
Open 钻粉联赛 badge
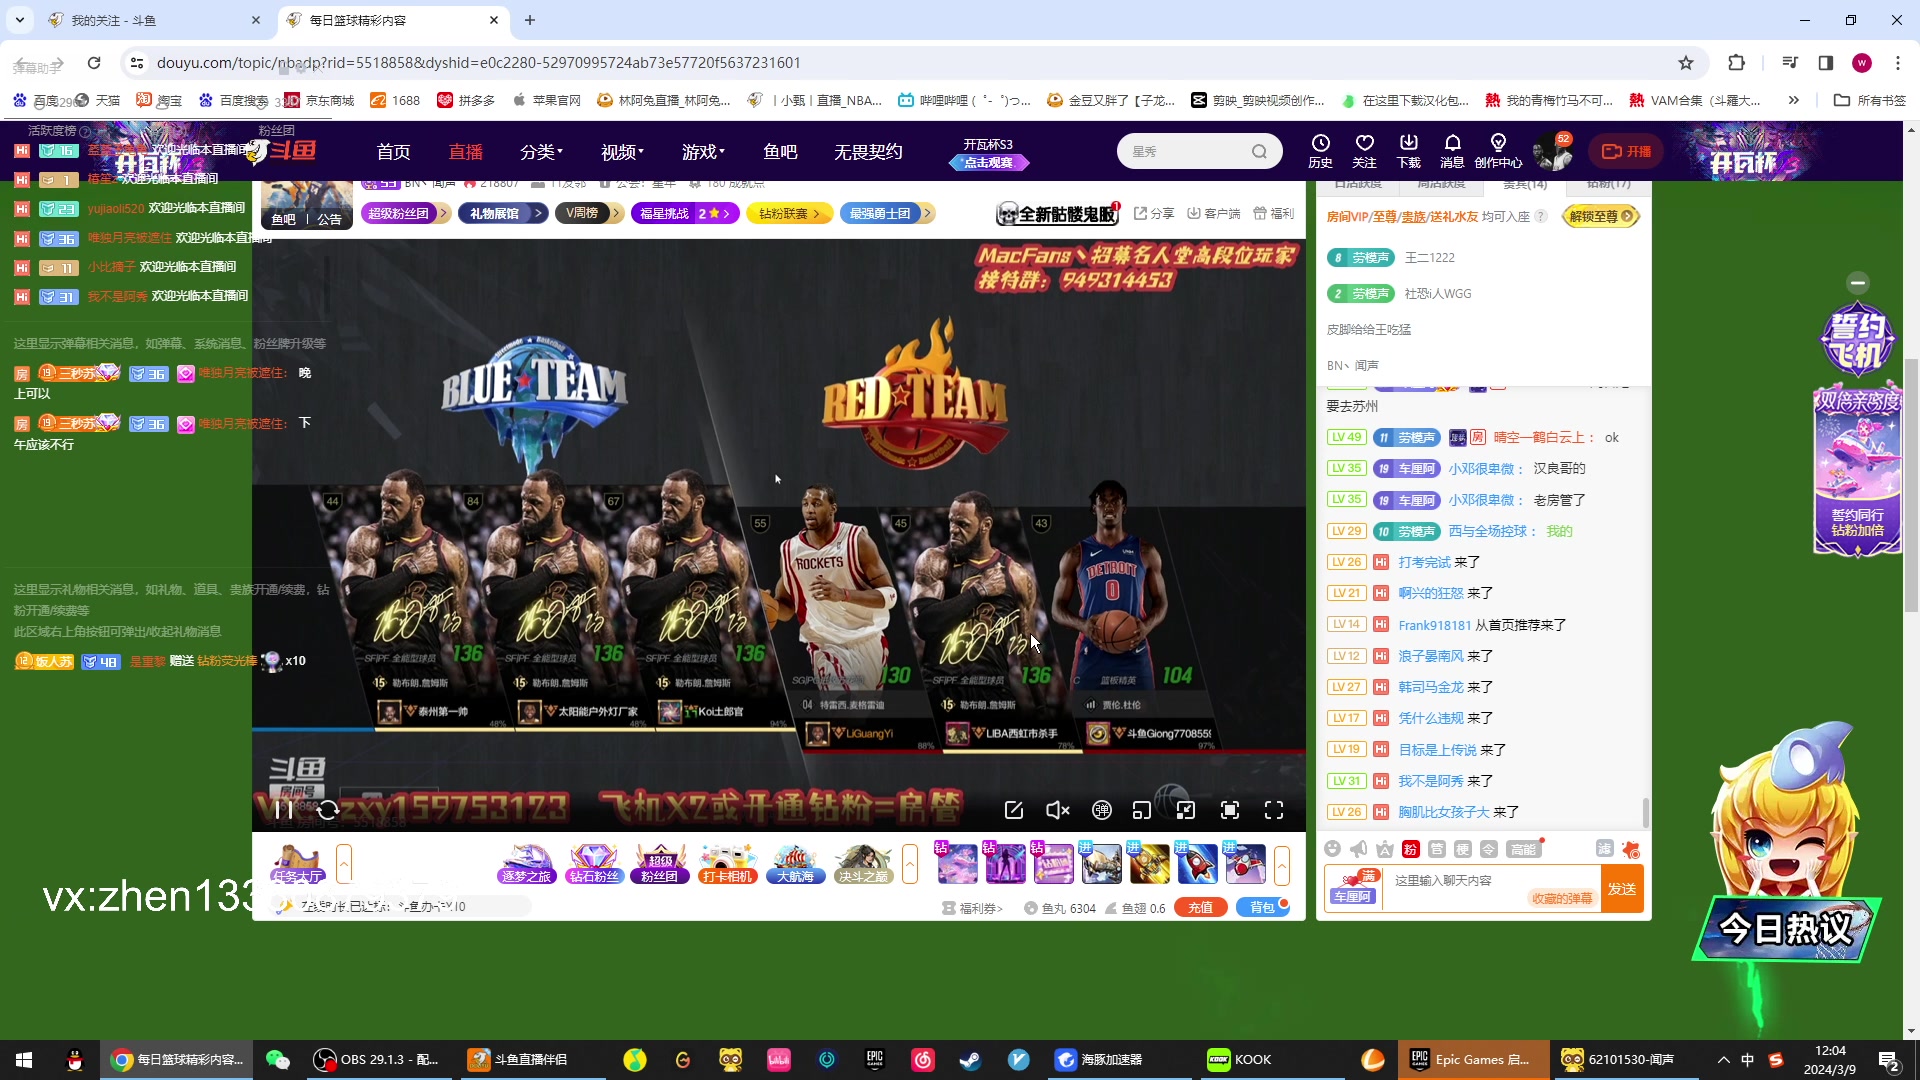point(790,213)
